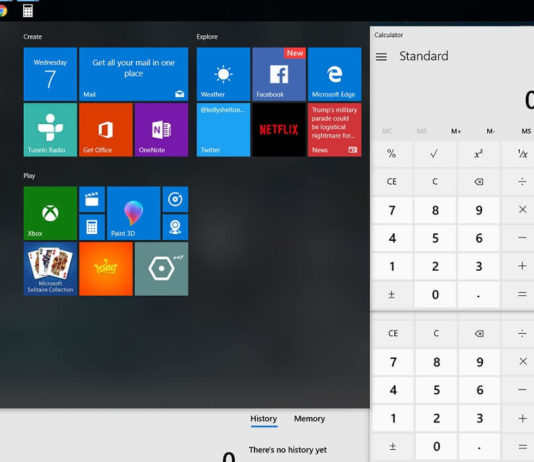
Task: Click the greyed MC memory clear button
Action: tap(387, 131)
